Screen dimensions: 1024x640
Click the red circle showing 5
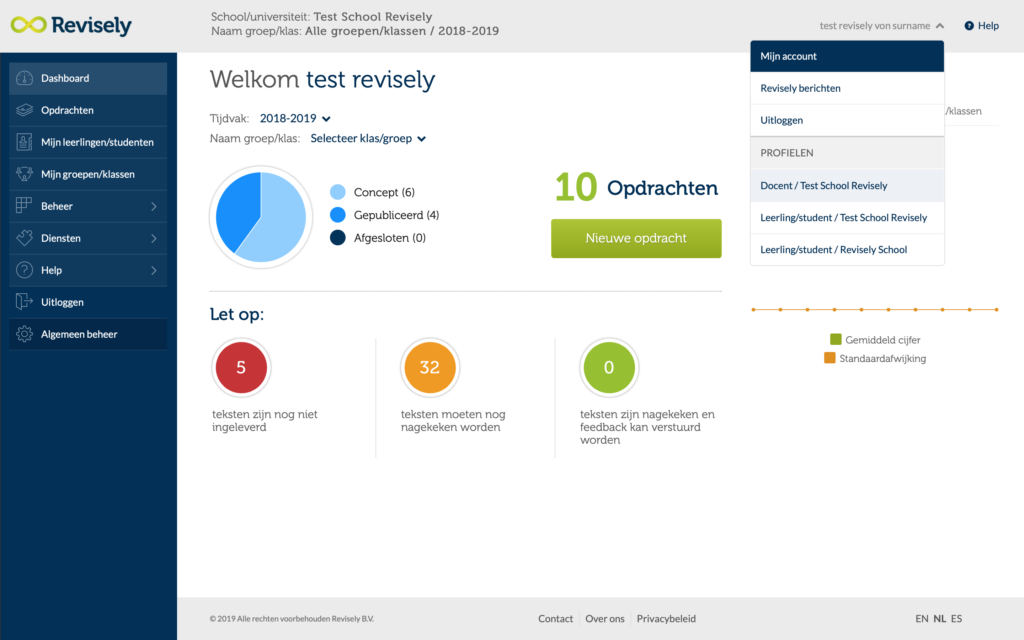pyautogui.click(x=241, y=368)
